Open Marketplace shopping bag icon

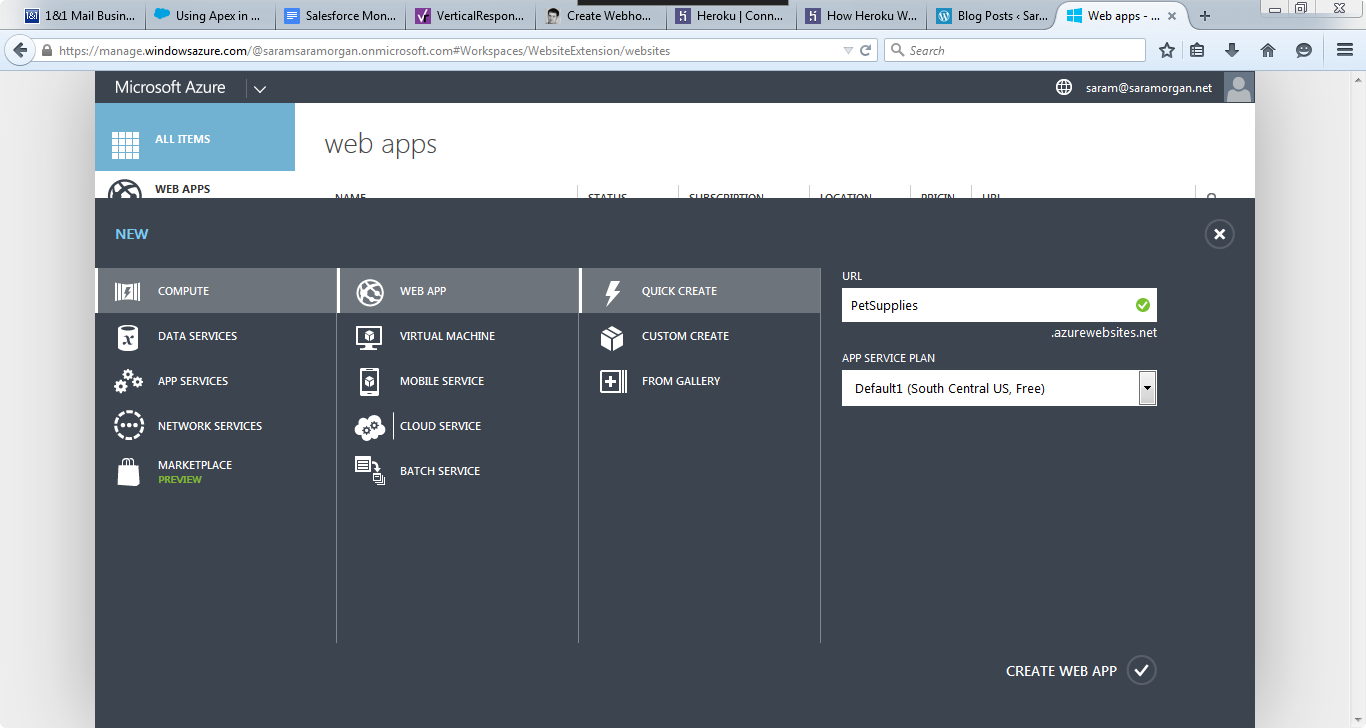pyautogui.click(x=128, y=471)
